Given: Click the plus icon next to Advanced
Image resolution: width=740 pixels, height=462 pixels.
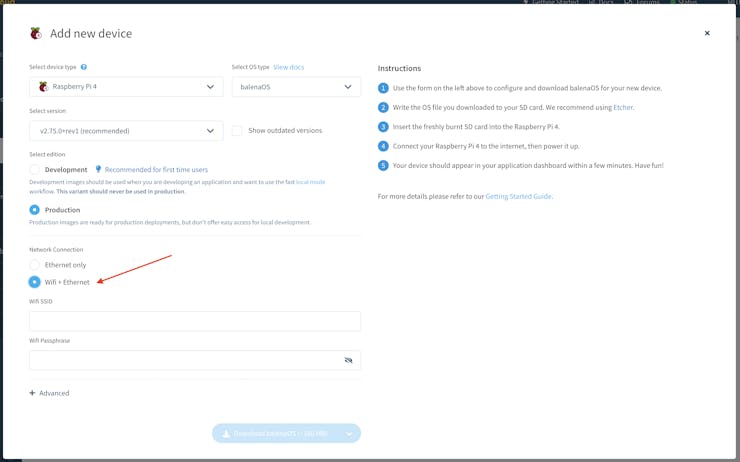Looking at the screenshot, I should [32, 393].
